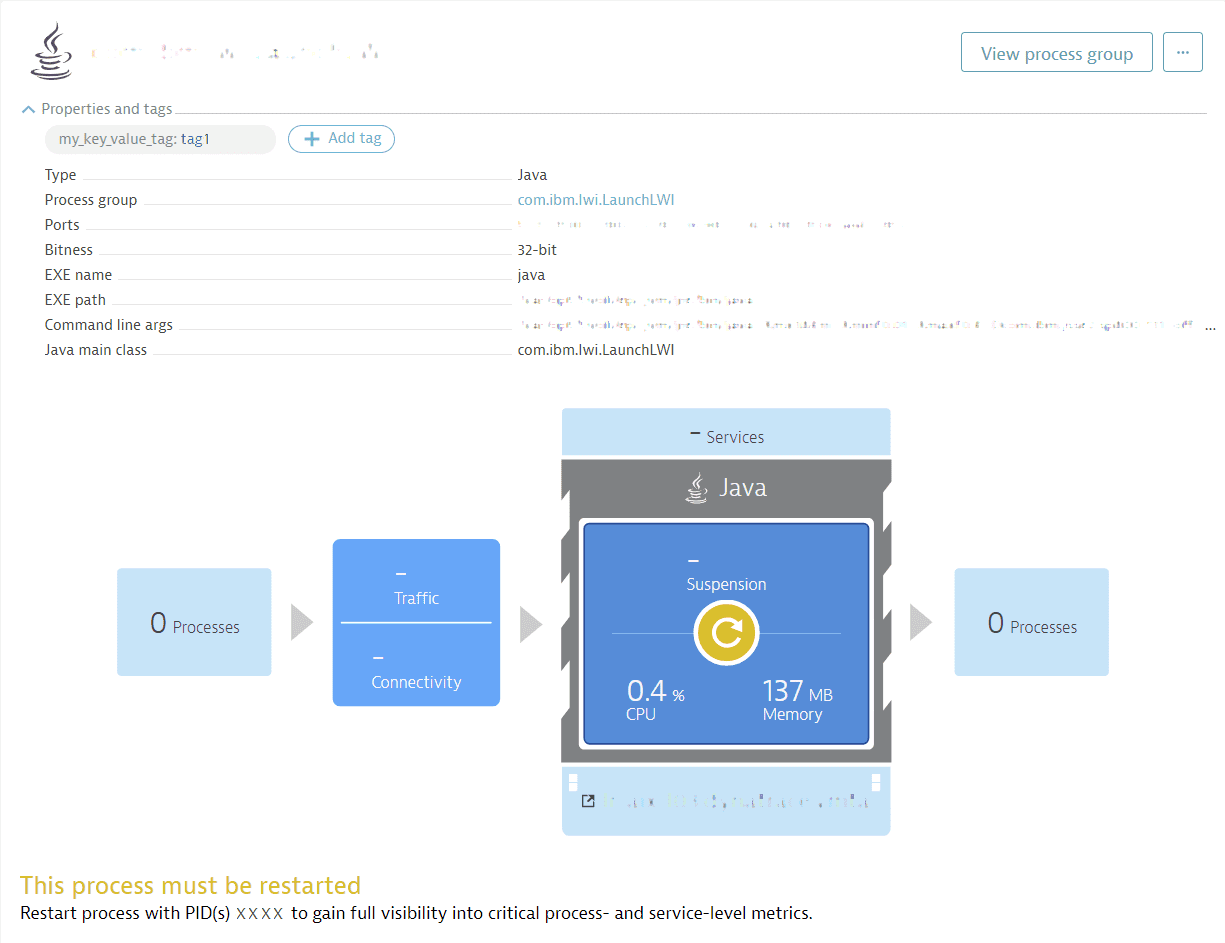Open the com.ibm.lwi.LaunchLWI process group link
Viewport: 1225px width, 943px height.
(x=596, y=200)
